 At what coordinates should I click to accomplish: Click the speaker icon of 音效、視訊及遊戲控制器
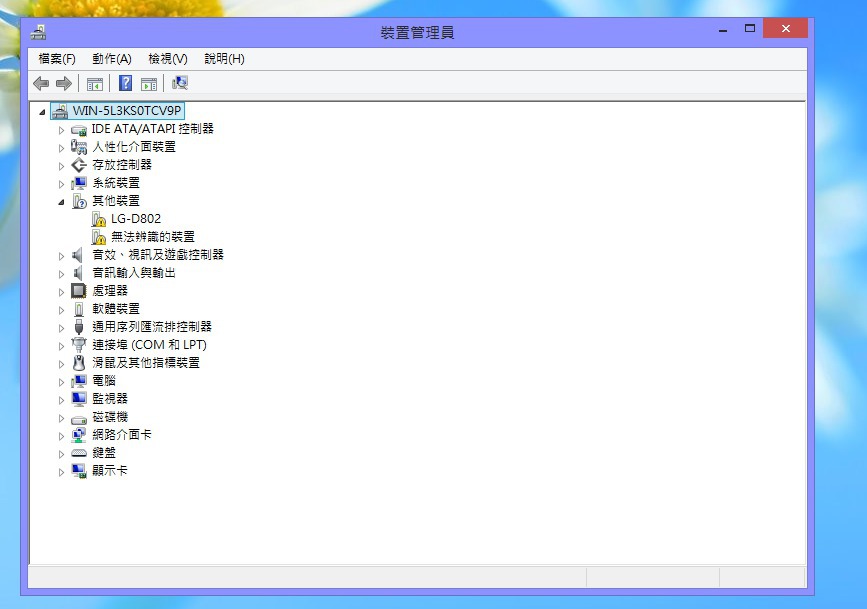(x=78, y=255)
